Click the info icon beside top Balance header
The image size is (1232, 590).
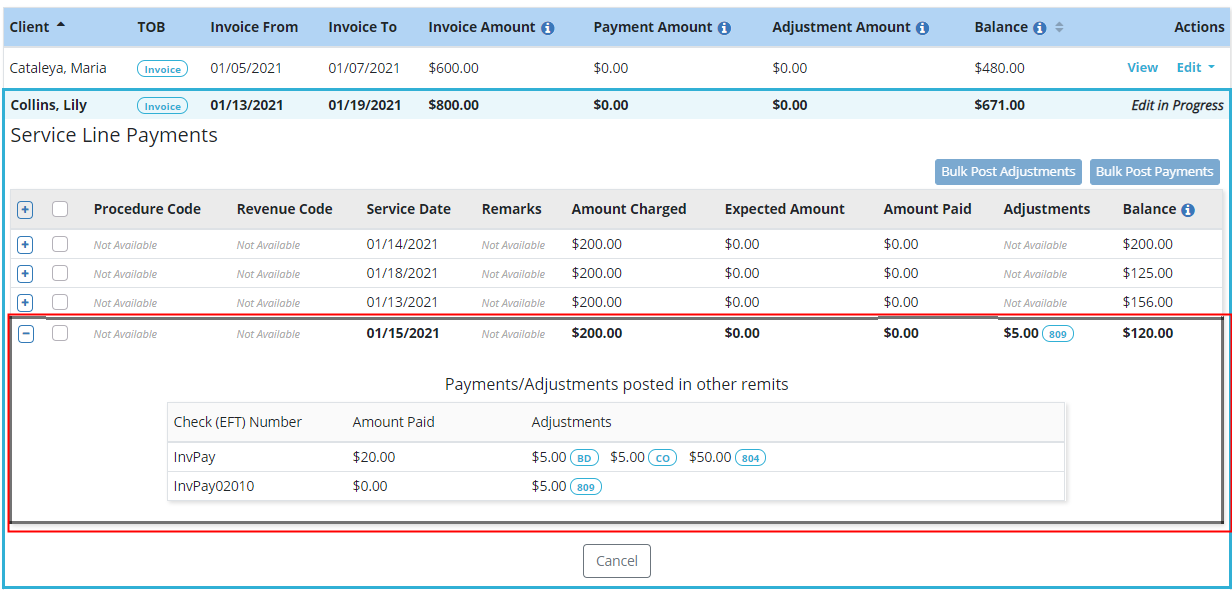pyautogui.click(x=1040, y=29)
